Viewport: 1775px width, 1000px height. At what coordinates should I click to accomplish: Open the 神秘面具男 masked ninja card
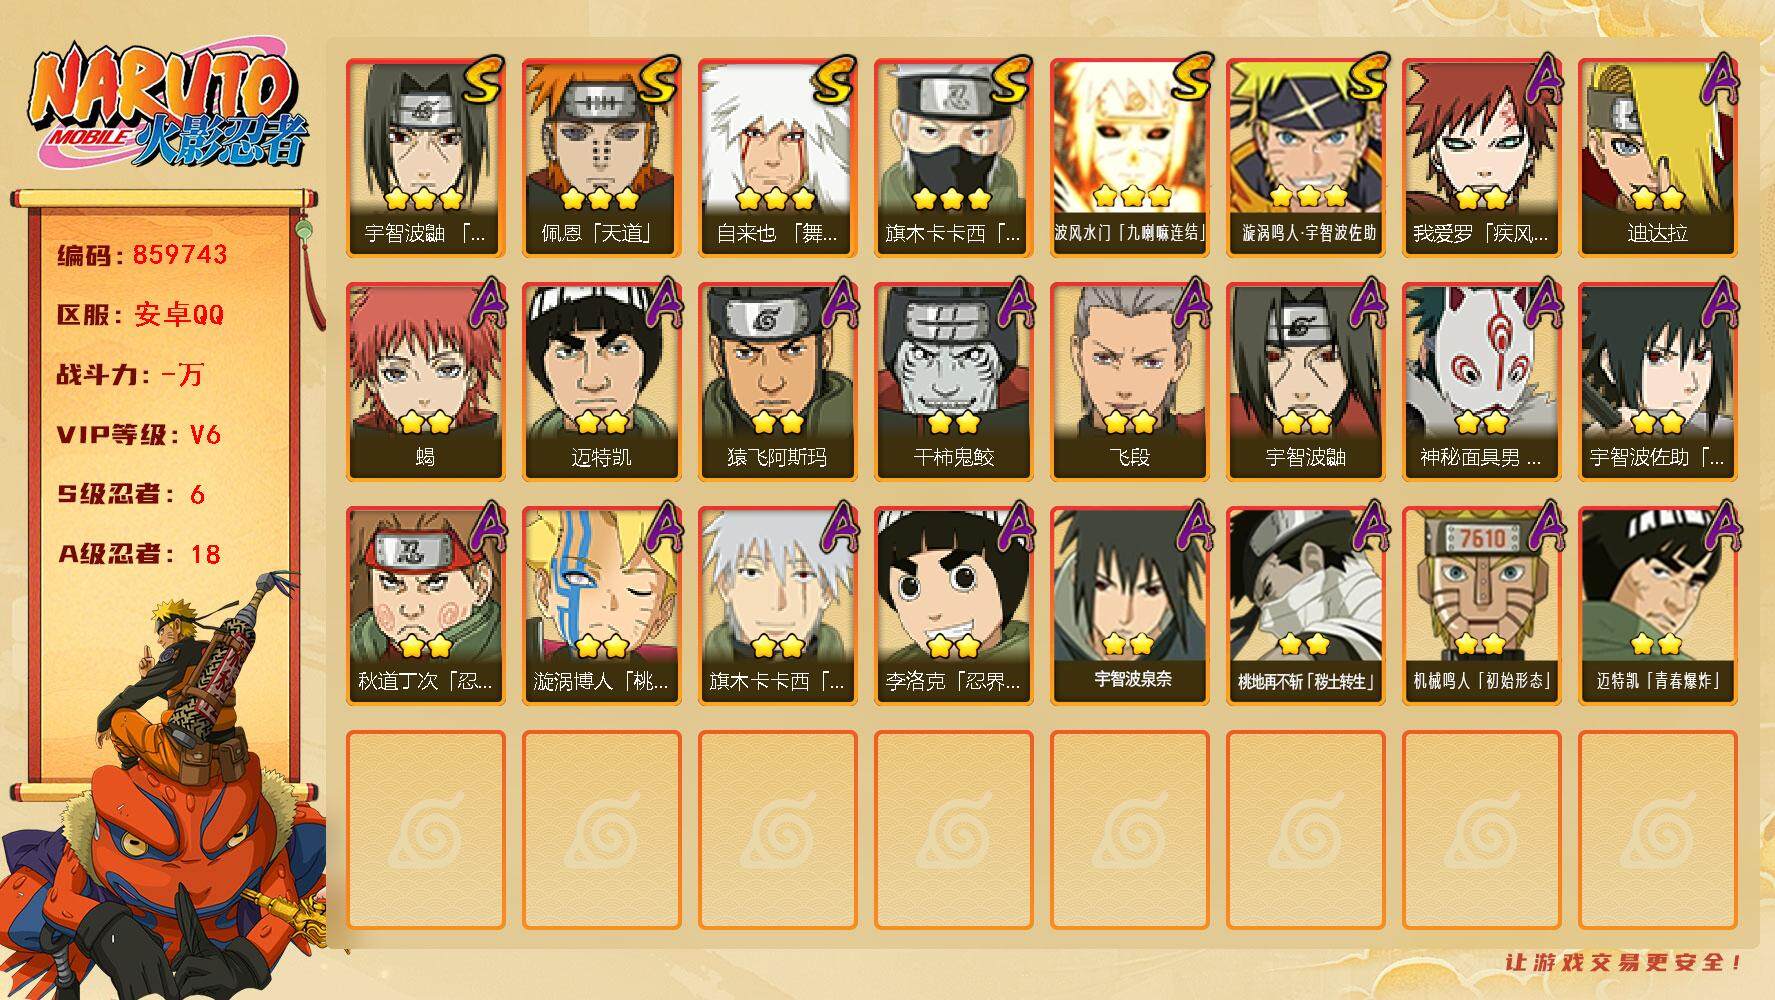pos(1481,382)
